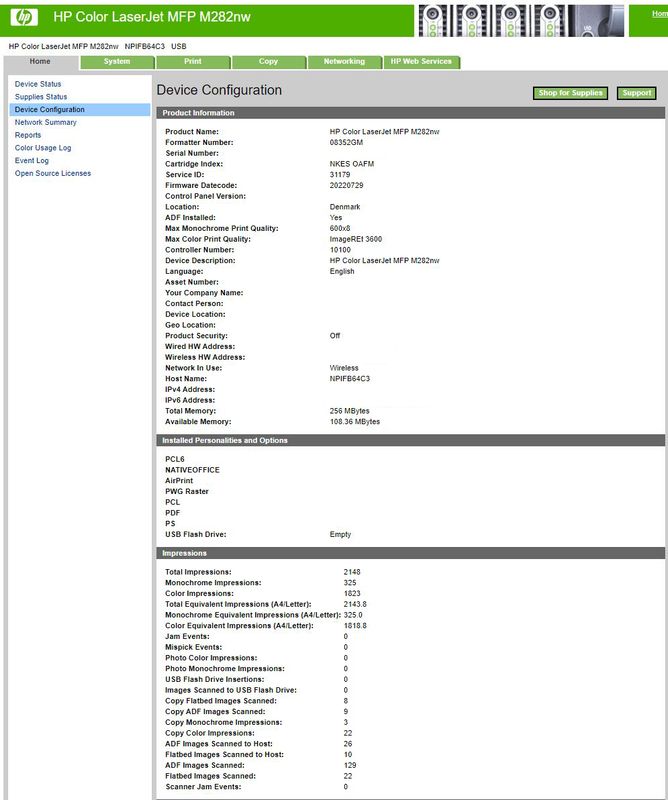Open the HP Web Services tab
This screenshot has width=668, height=800.
(422, 62)
